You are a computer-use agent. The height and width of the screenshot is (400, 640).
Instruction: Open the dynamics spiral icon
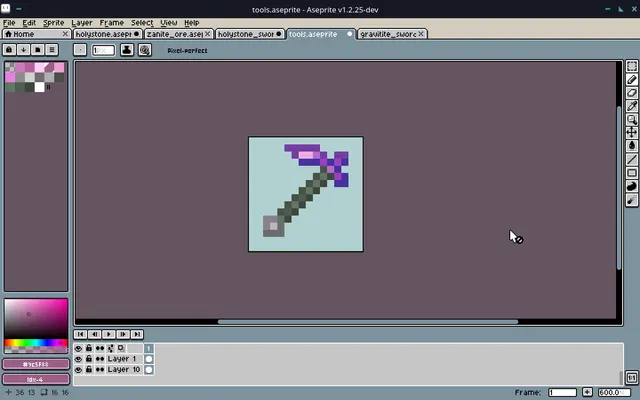pyautogui.click(x=145, y=50)
